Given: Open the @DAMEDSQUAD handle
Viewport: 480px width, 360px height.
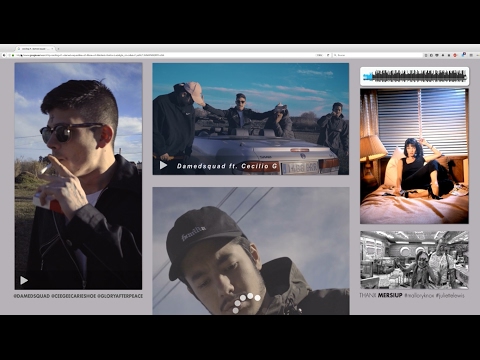Looking at the screenshot, I should (x=32, y=296).
